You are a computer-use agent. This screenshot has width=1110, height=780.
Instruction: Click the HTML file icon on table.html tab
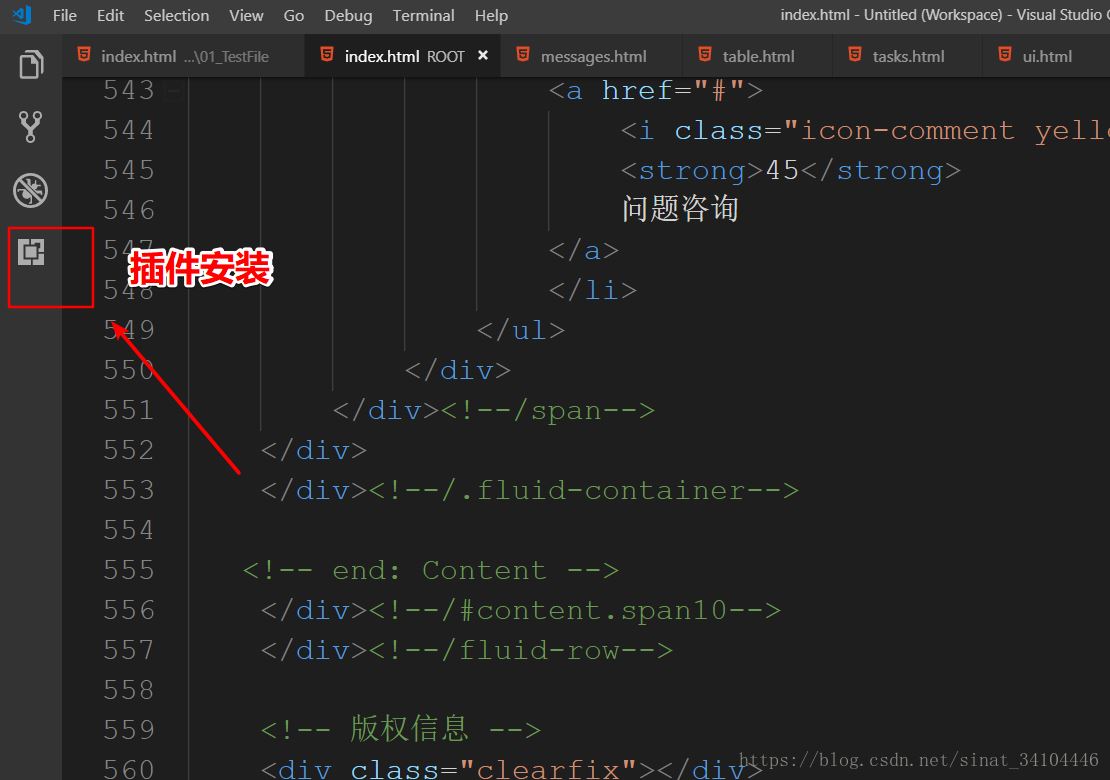pyautogui.click(x=704, y=55)
